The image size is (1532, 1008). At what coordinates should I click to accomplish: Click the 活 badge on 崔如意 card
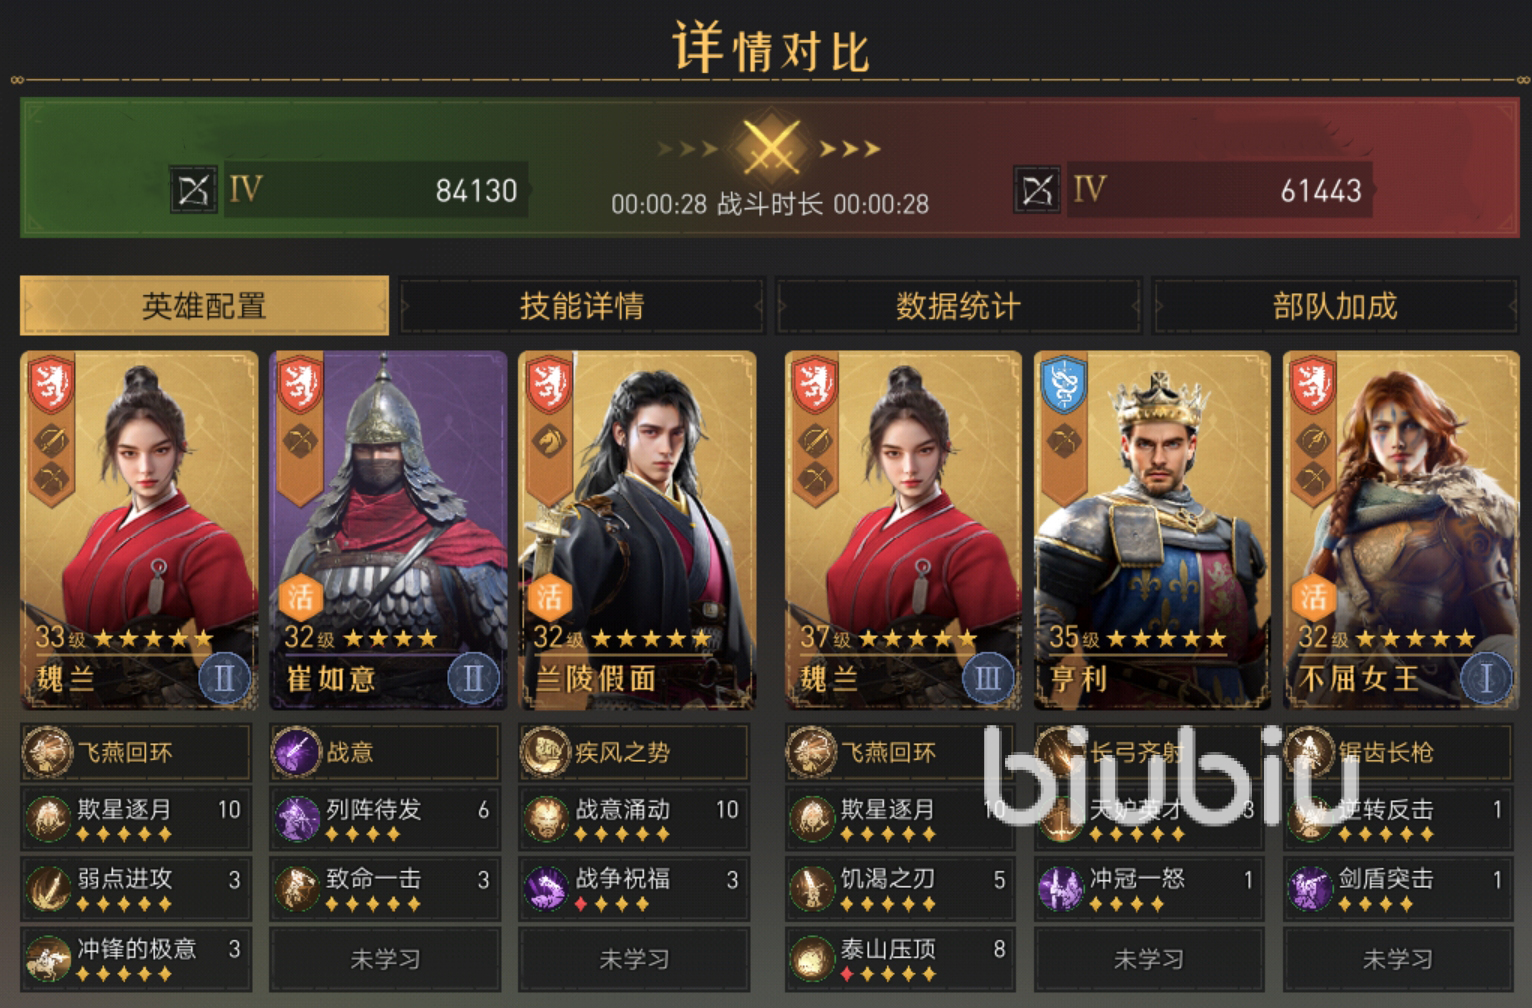[x=300, y=598]
